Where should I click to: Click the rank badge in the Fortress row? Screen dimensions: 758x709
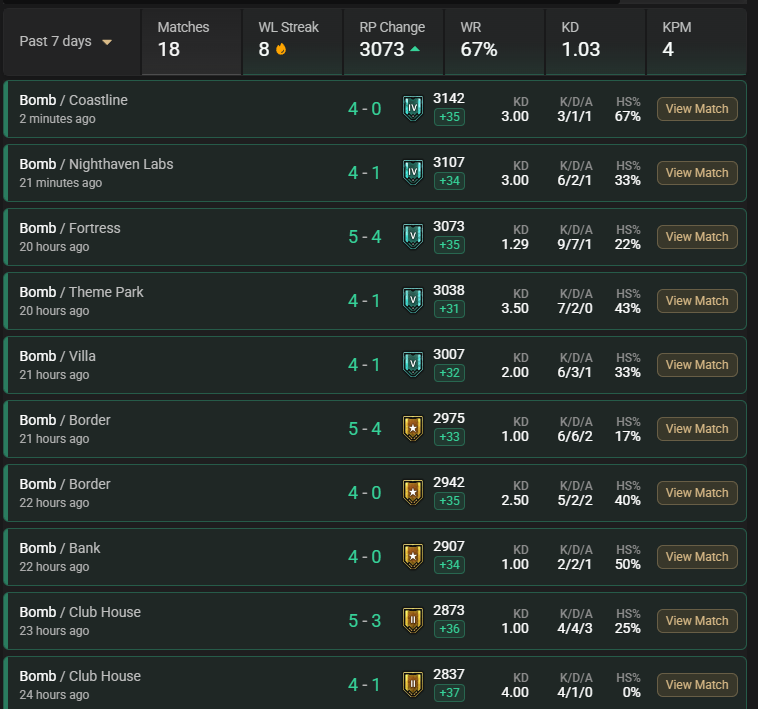[x=413, y=237]
